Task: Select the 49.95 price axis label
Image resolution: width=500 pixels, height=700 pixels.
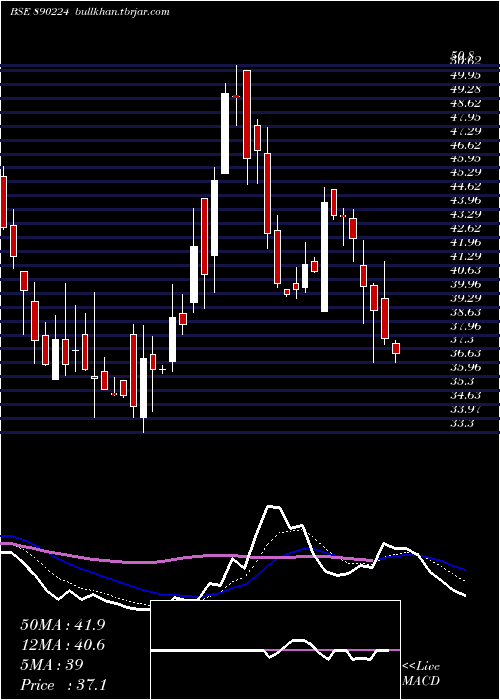Action: point(466,75)
